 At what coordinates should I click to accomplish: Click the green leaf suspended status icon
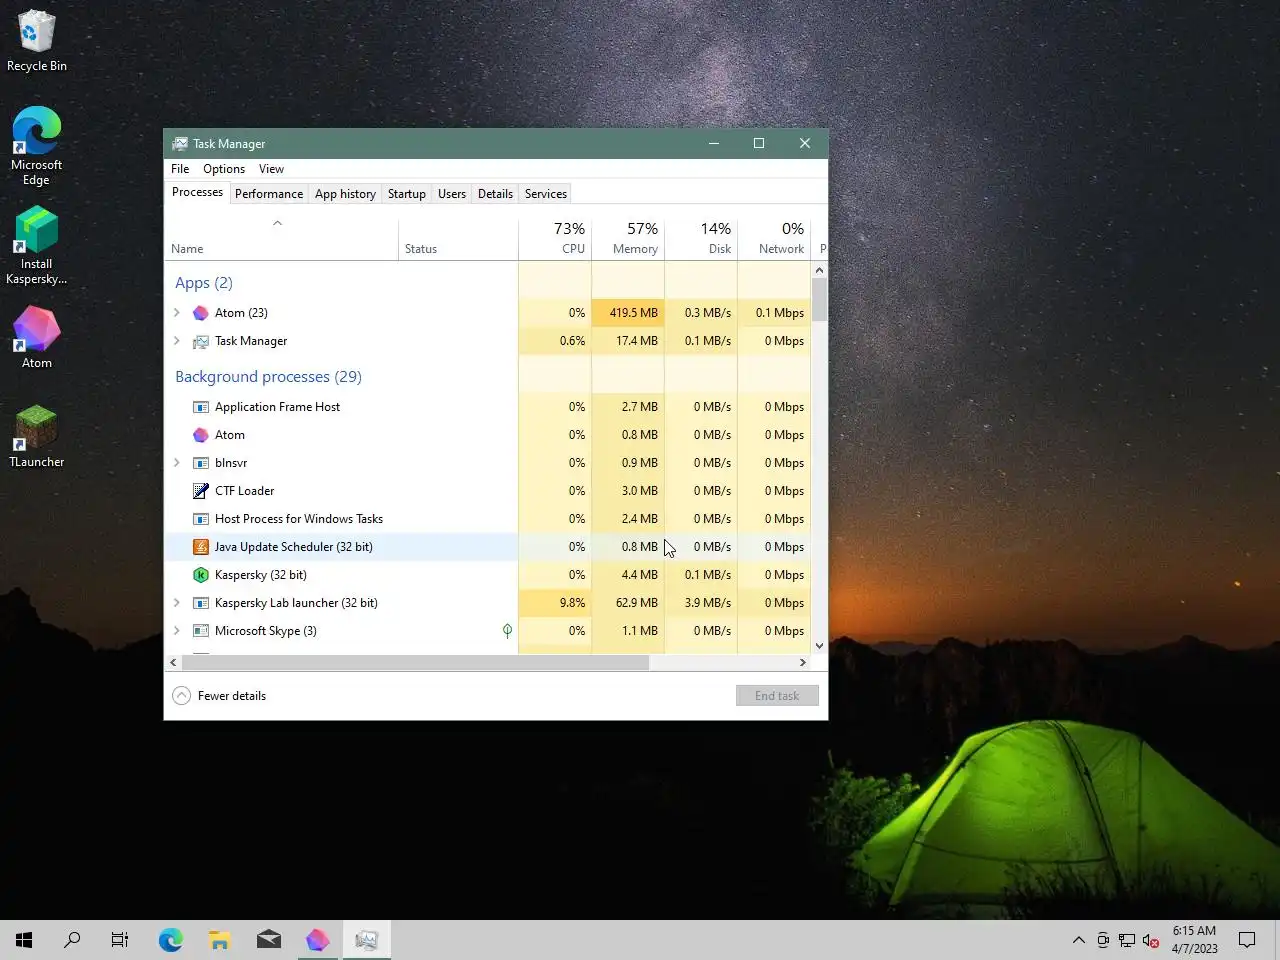[x=507, y=631]
